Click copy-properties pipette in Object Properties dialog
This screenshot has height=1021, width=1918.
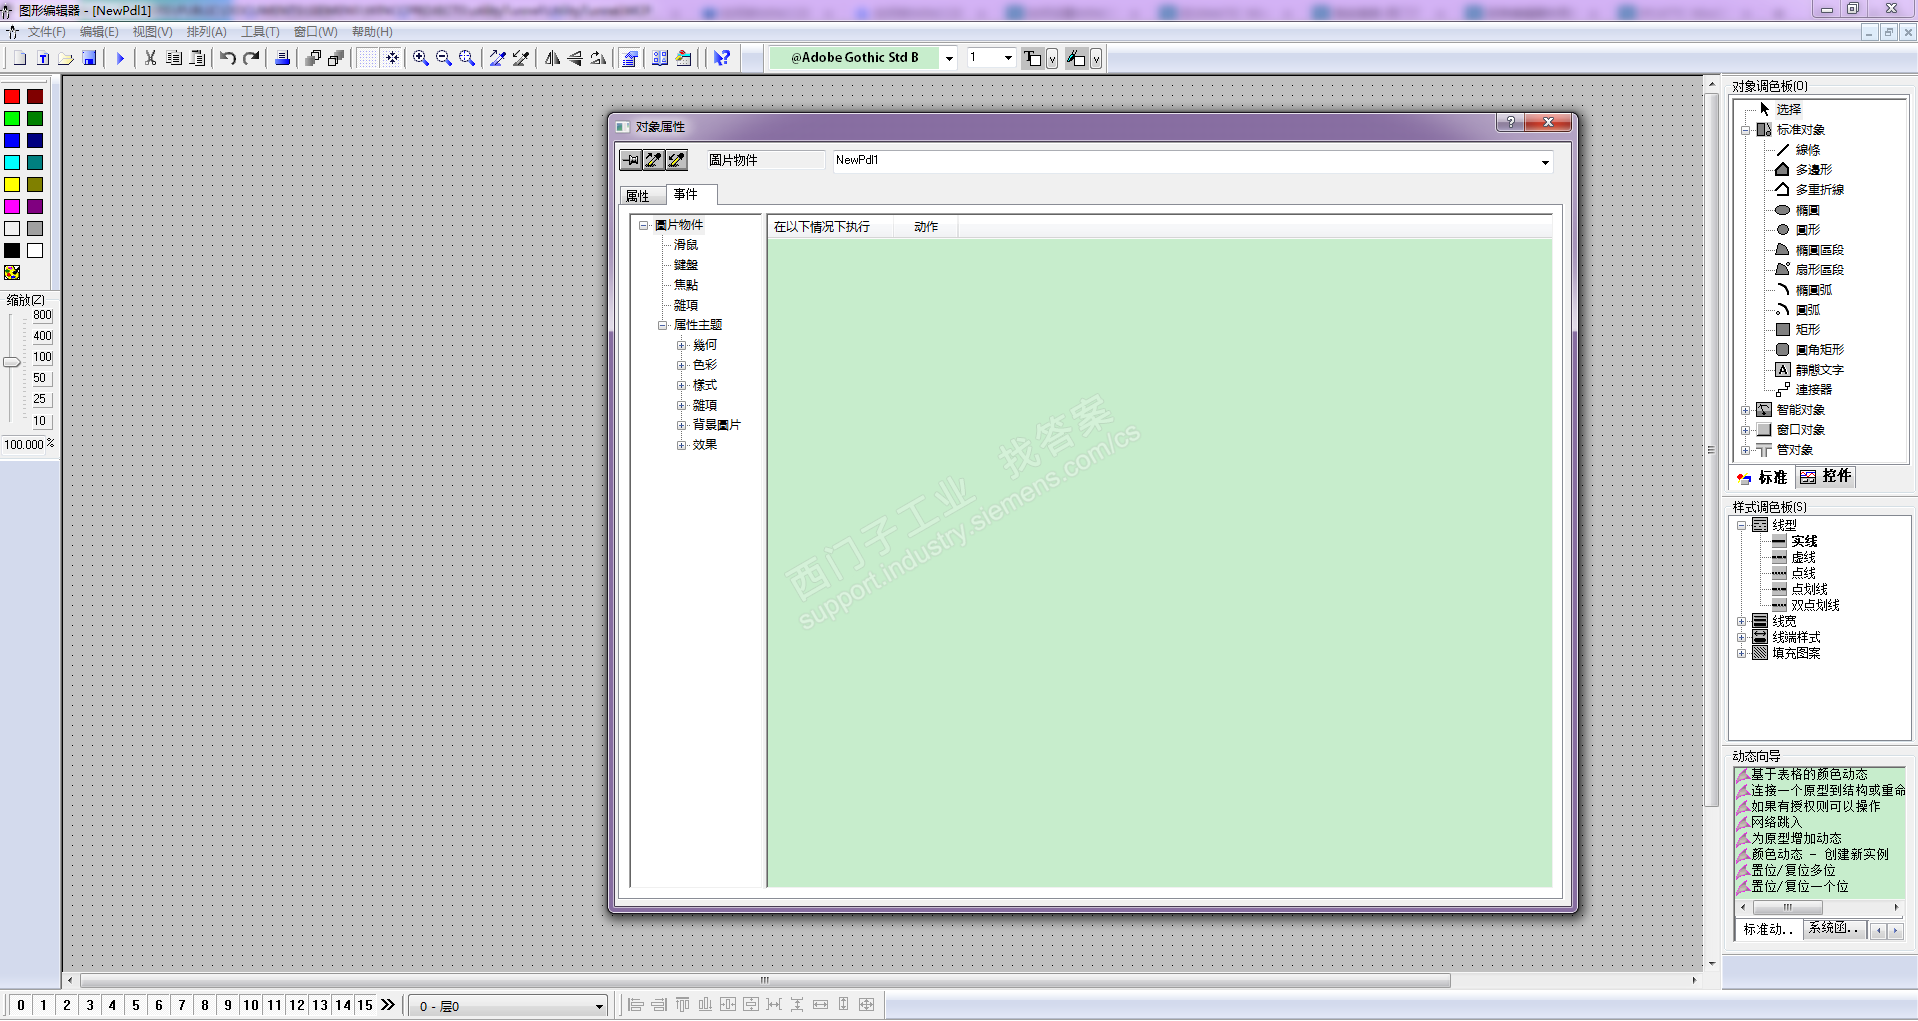coord(654,160)
